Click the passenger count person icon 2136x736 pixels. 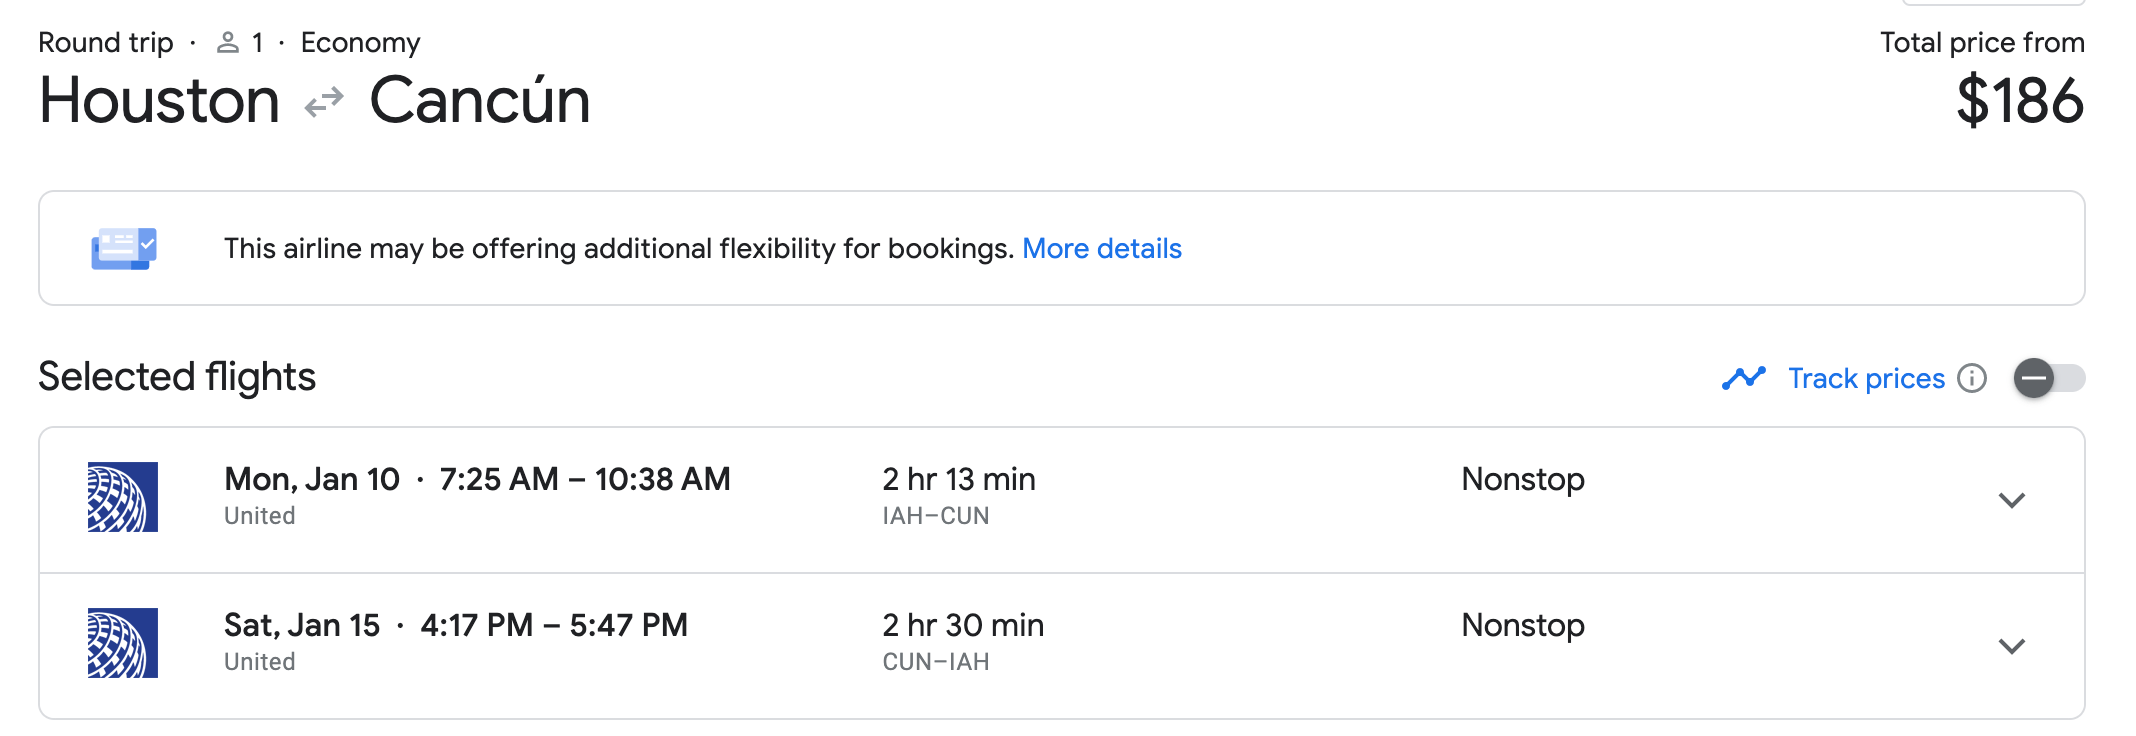click(x=228, y=43)
